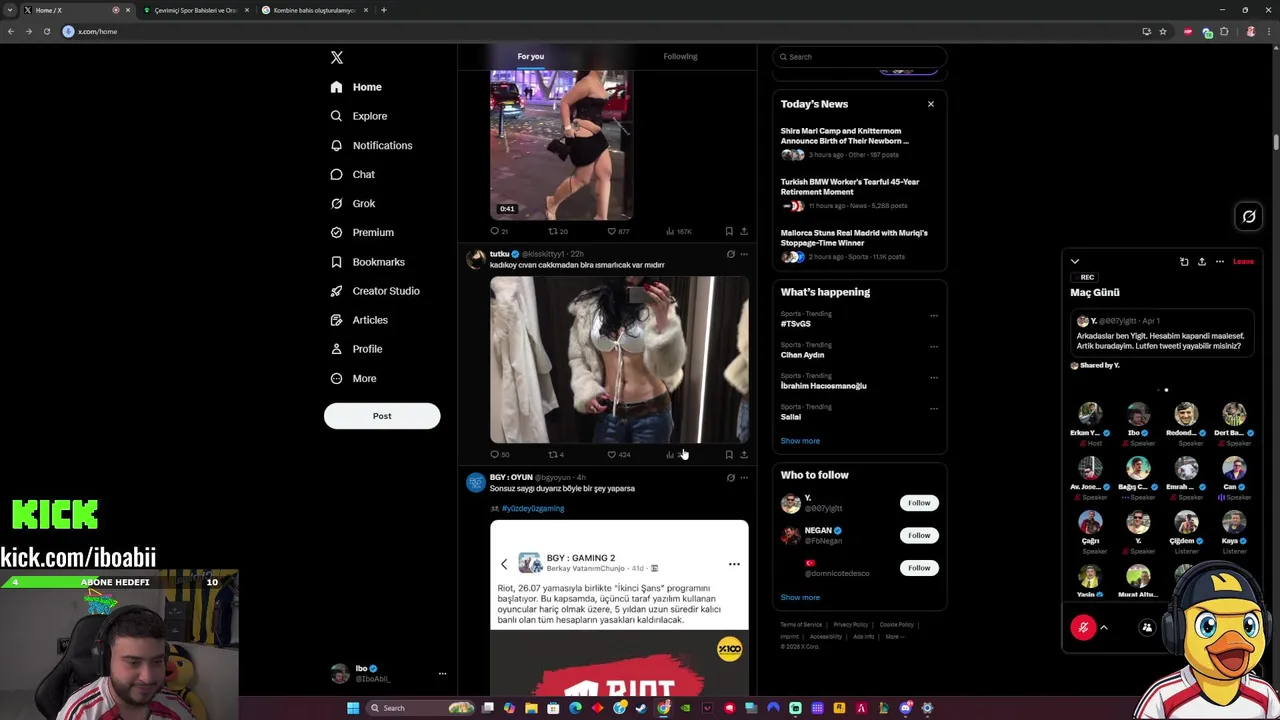
Task: Open Explore from the sidebar
Action: click(x=358, y=116)
